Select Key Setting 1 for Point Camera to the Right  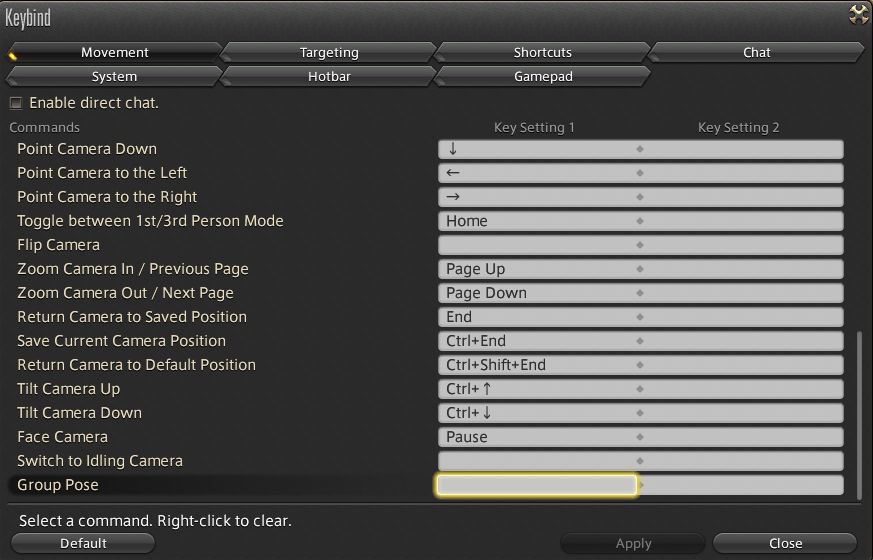538,197
